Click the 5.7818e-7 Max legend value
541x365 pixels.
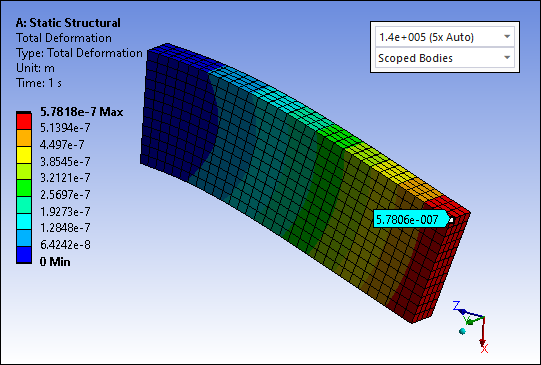coord(81,112)
